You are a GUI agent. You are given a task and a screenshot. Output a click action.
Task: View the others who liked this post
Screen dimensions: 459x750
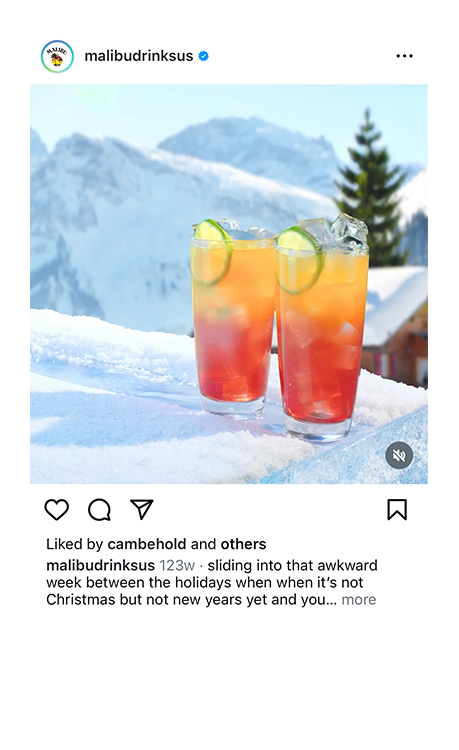[243, 544]
